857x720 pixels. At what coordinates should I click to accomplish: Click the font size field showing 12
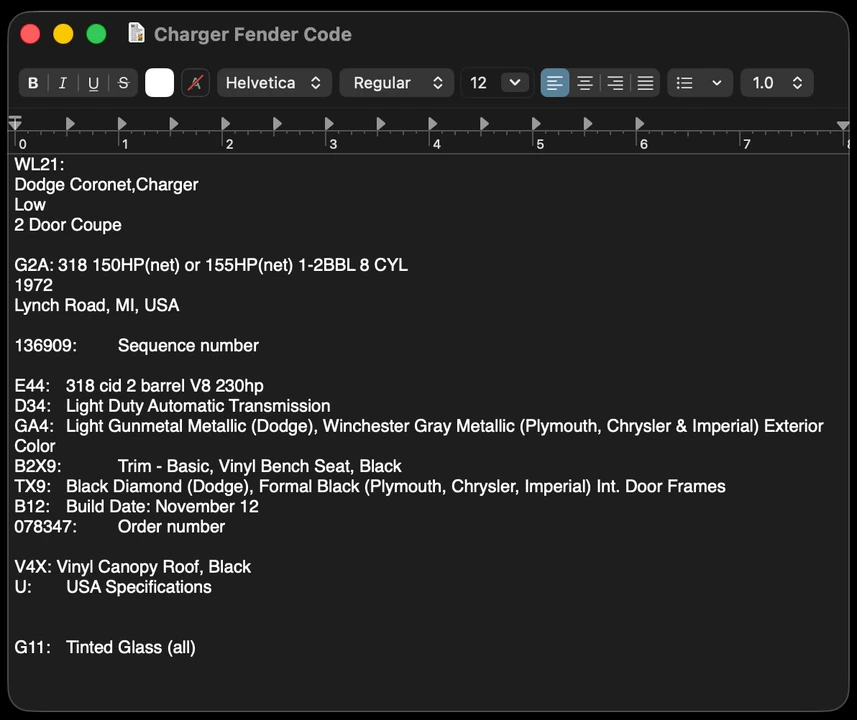coord(479,83)
